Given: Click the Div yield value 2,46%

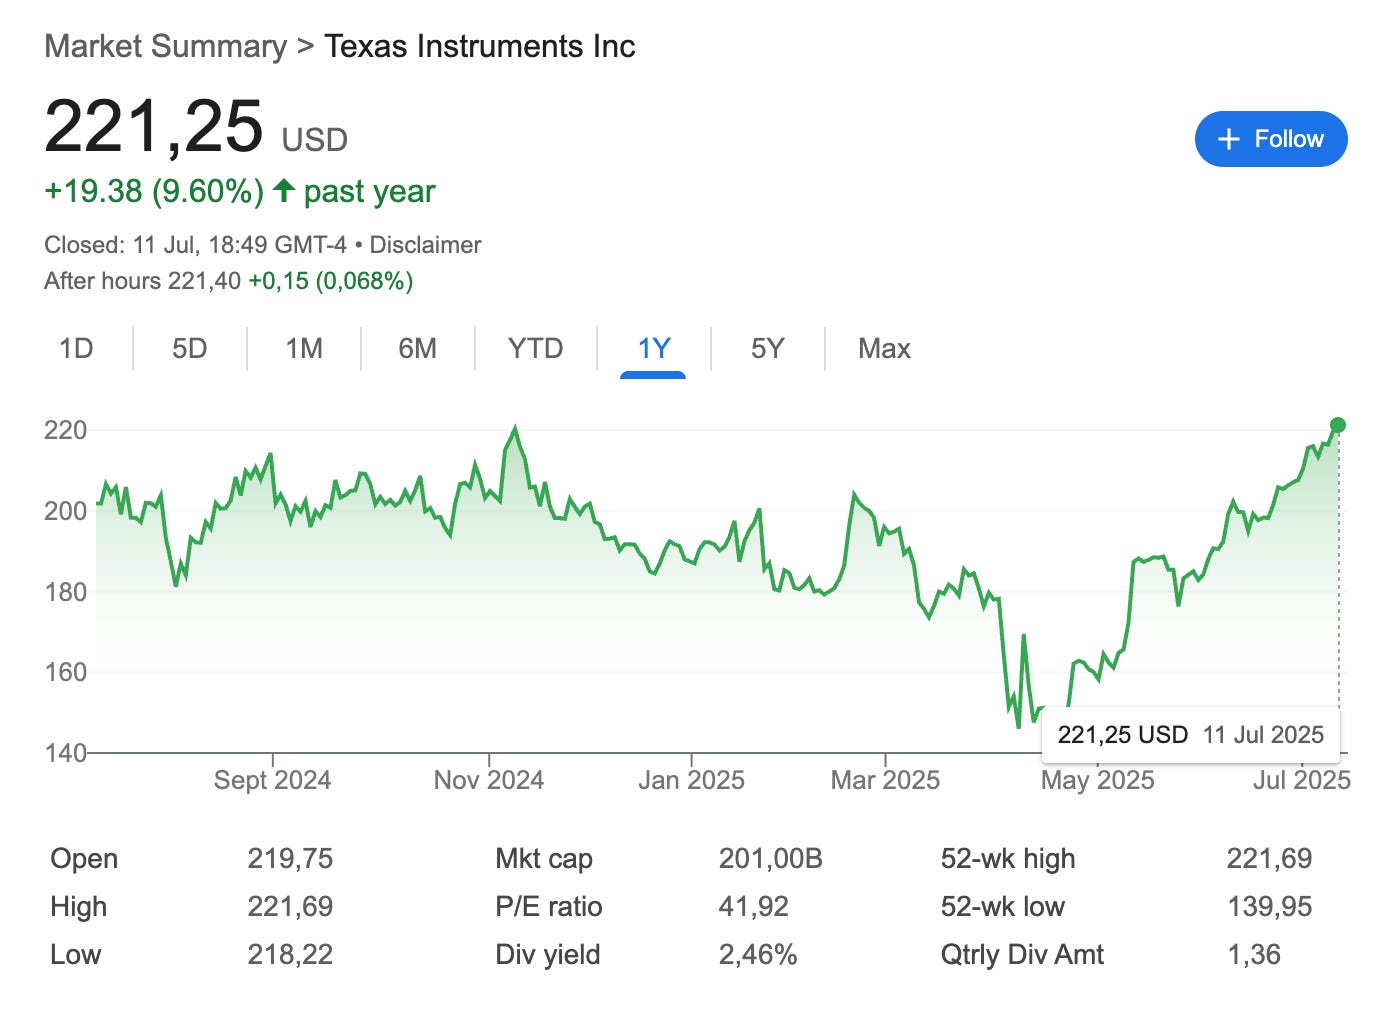Looking at the screenshot, I should (x=757, y=955).
